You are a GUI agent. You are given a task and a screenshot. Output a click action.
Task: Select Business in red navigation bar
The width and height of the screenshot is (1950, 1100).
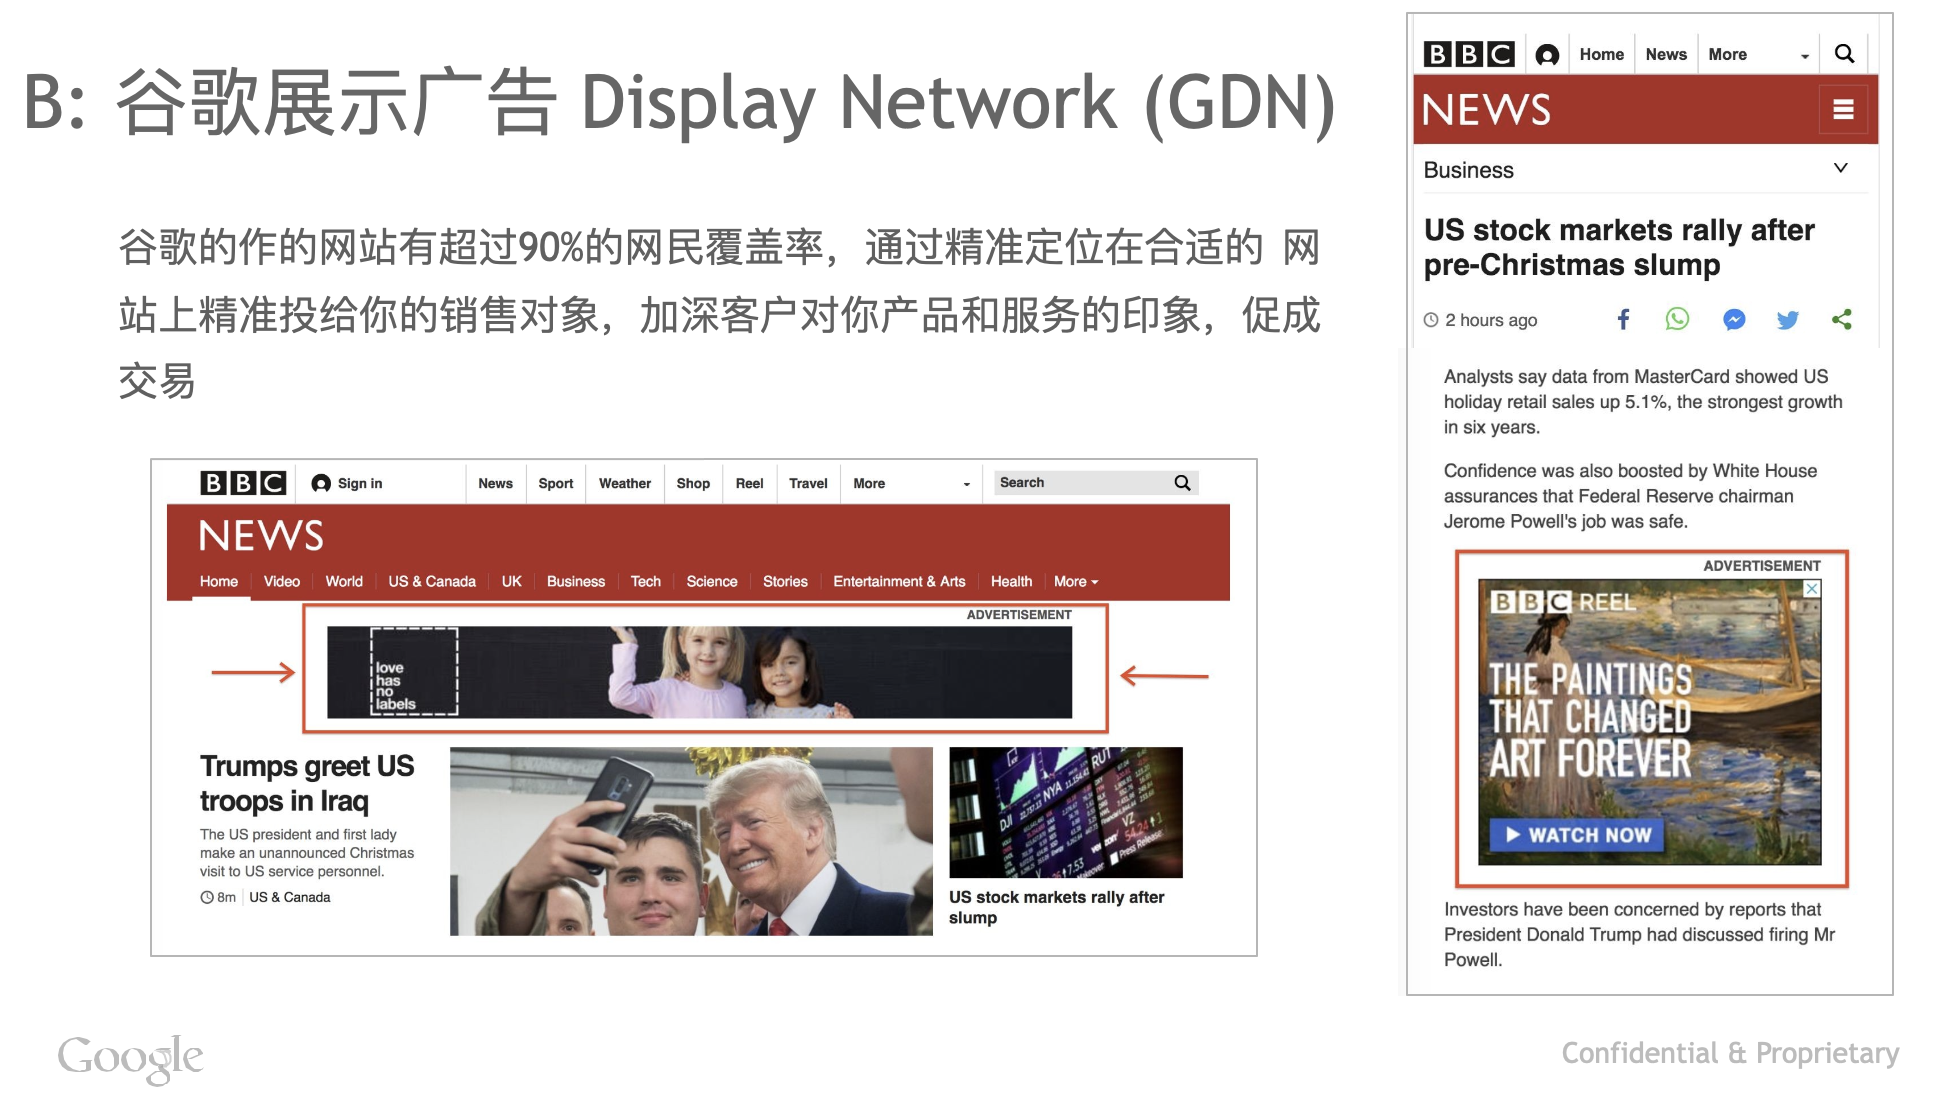(x=576, y=581)
